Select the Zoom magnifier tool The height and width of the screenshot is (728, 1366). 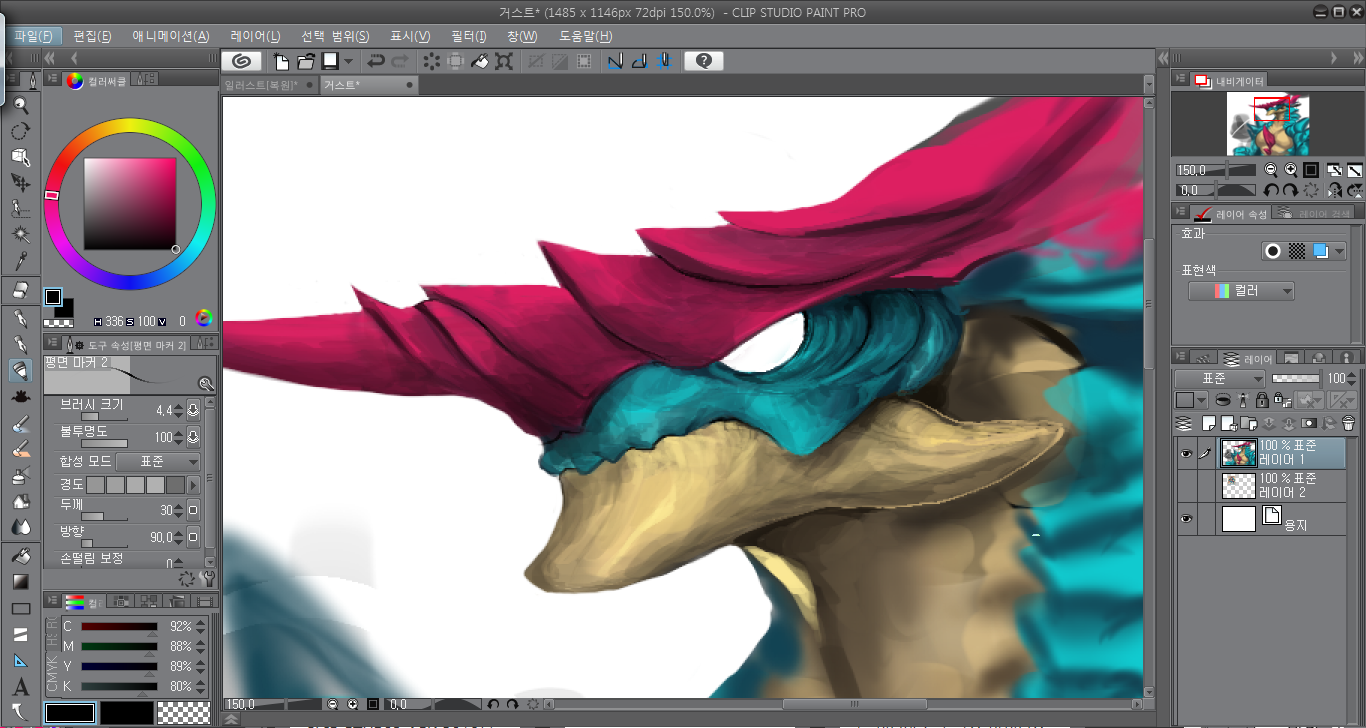(21, 105)
